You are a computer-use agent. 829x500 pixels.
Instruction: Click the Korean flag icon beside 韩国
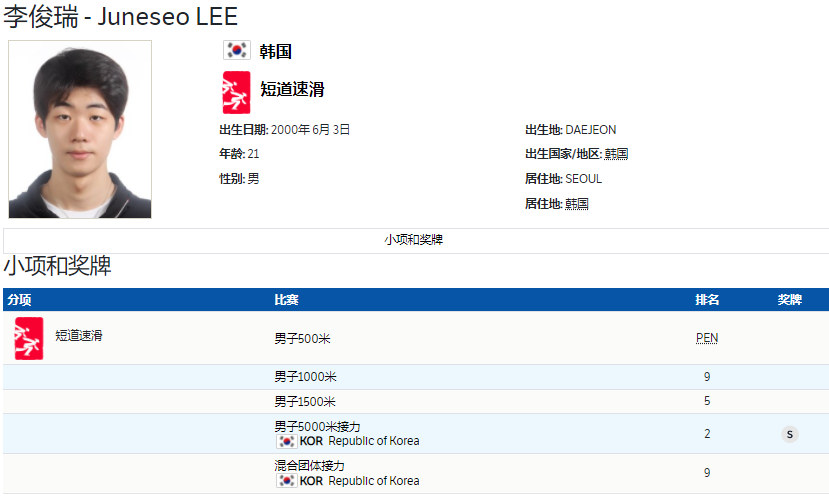tap(236, 51)
